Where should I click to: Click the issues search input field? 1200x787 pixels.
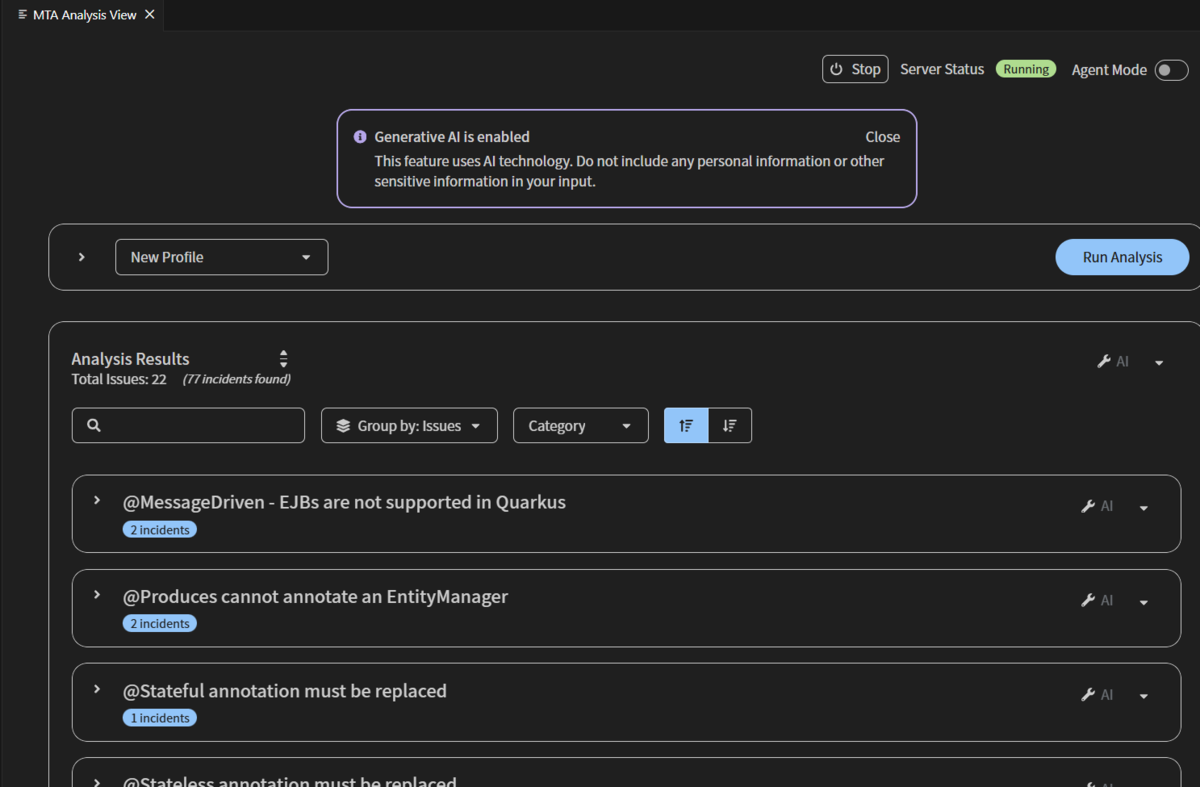(x=188, y=425)
